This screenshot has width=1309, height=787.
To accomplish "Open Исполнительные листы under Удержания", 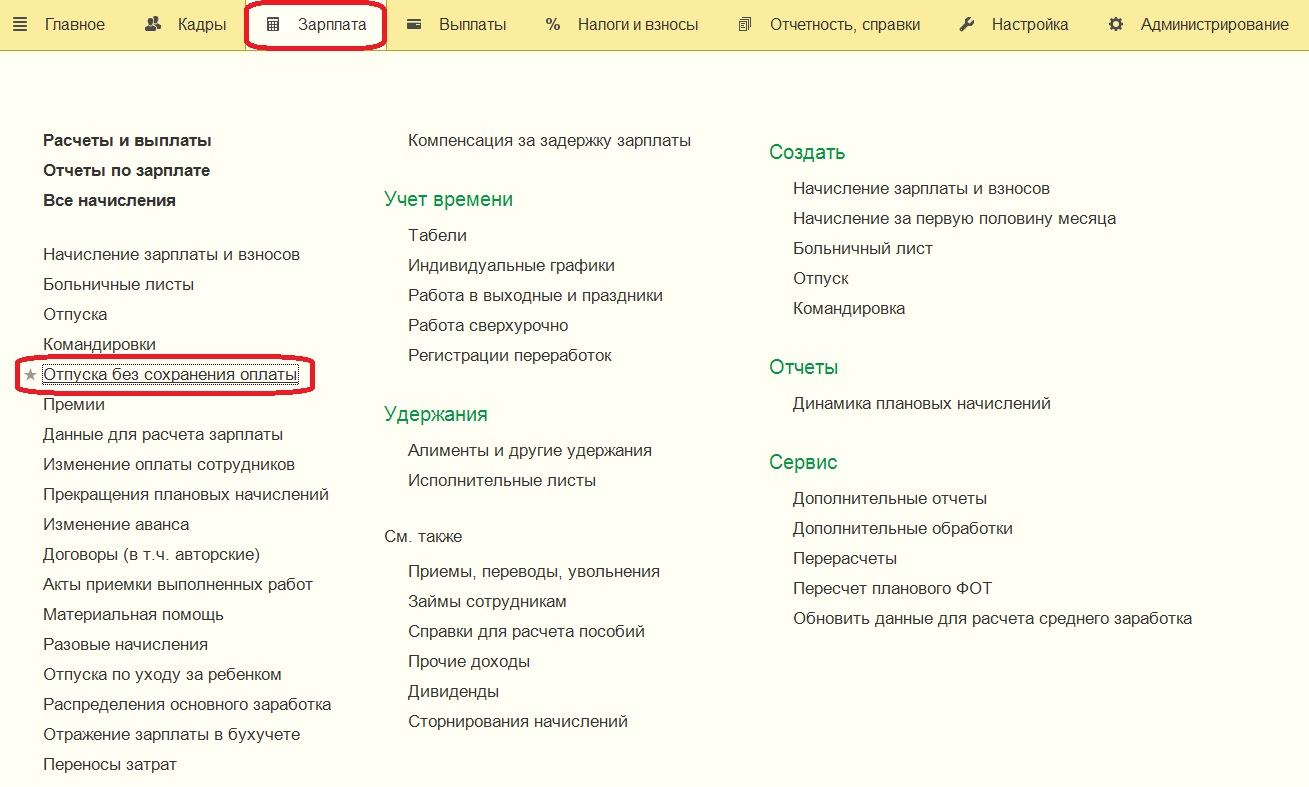I will click(x=502, y=480).
